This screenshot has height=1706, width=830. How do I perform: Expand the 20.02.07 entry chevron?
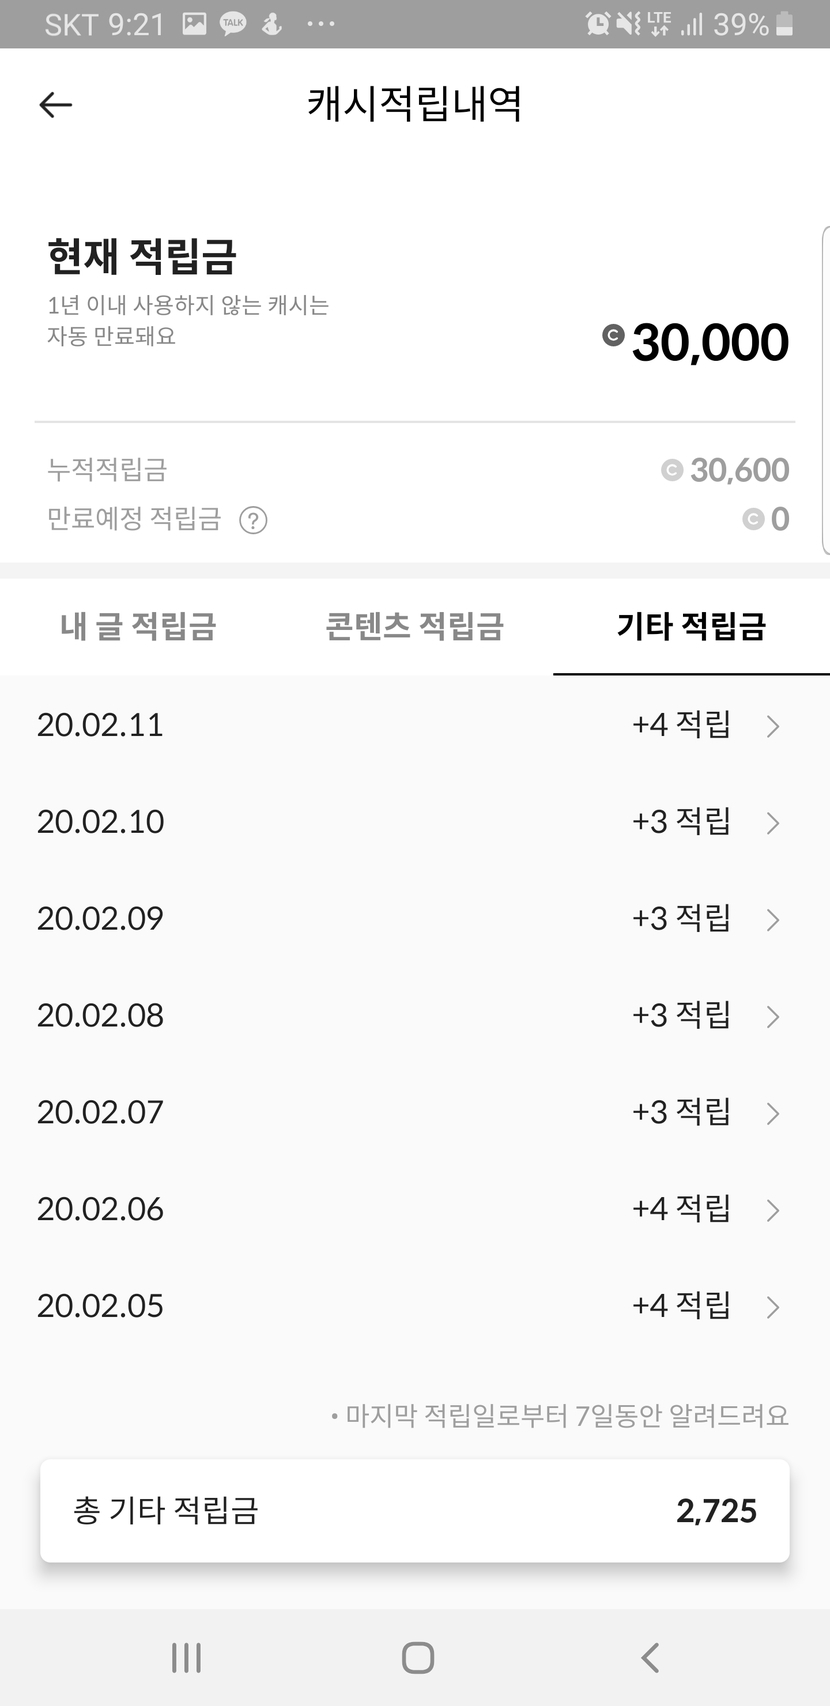point(772,1113)
